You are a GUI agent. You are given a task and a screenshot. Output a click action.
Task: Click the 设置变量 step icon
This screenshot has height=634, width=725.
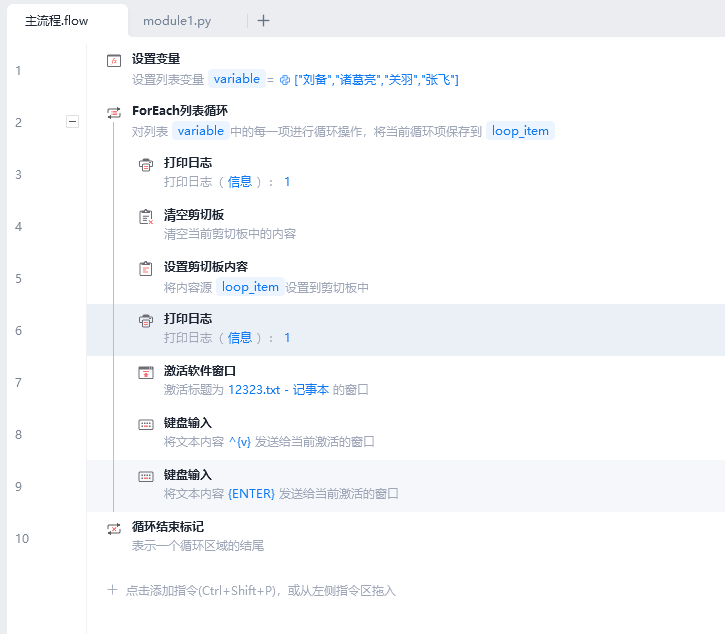pyautogui.click(x=114, y=61)
